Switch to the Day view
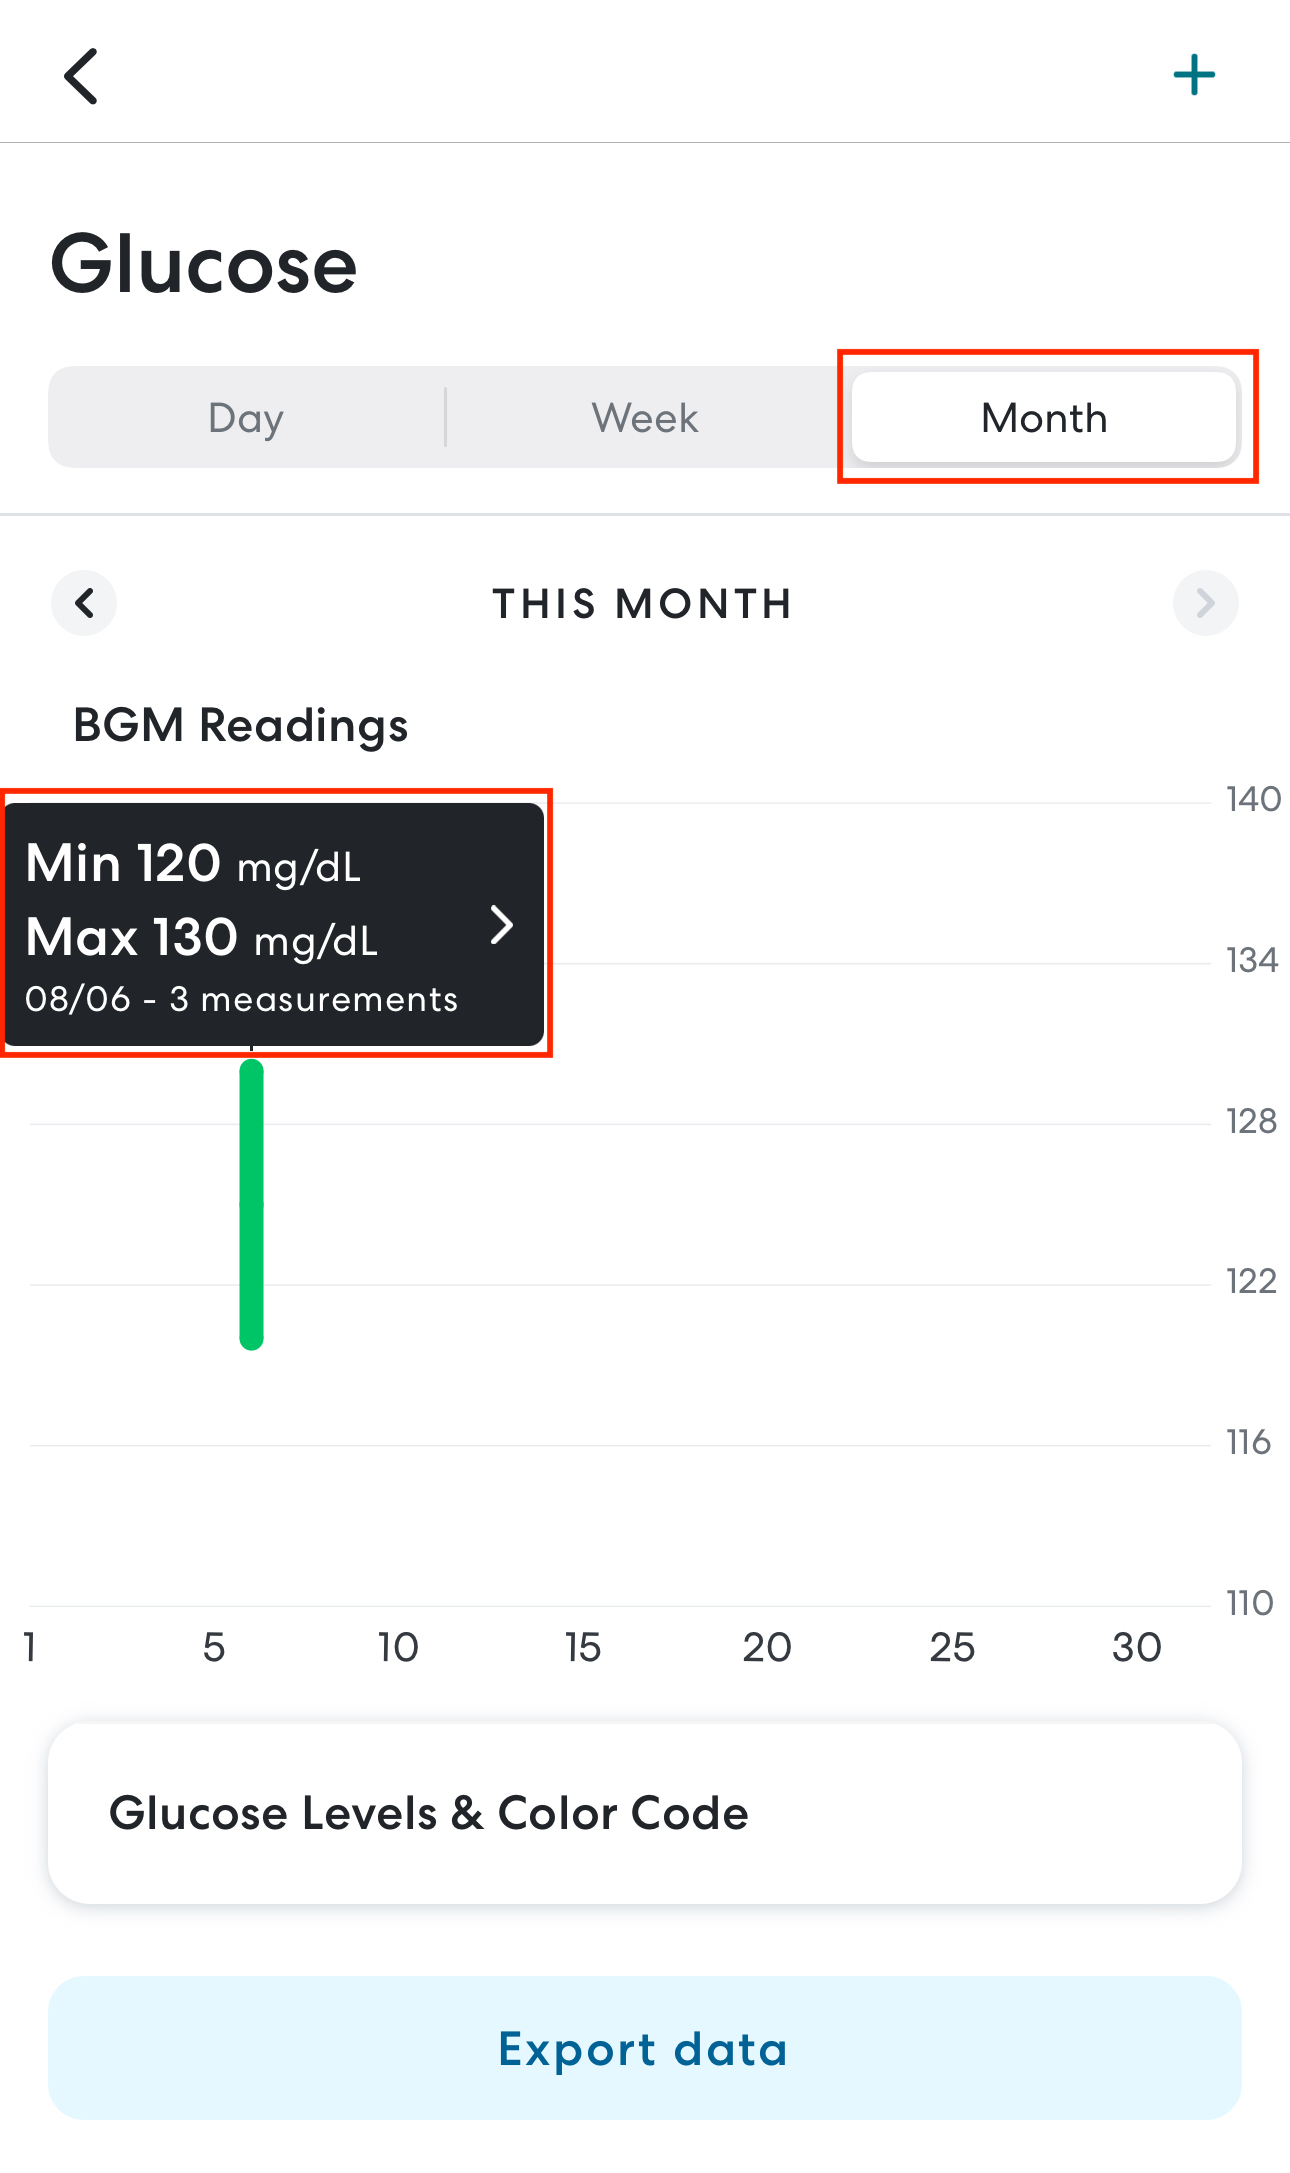The height and width of the screenshot is (2173, 1290). [x=246, y=418]
